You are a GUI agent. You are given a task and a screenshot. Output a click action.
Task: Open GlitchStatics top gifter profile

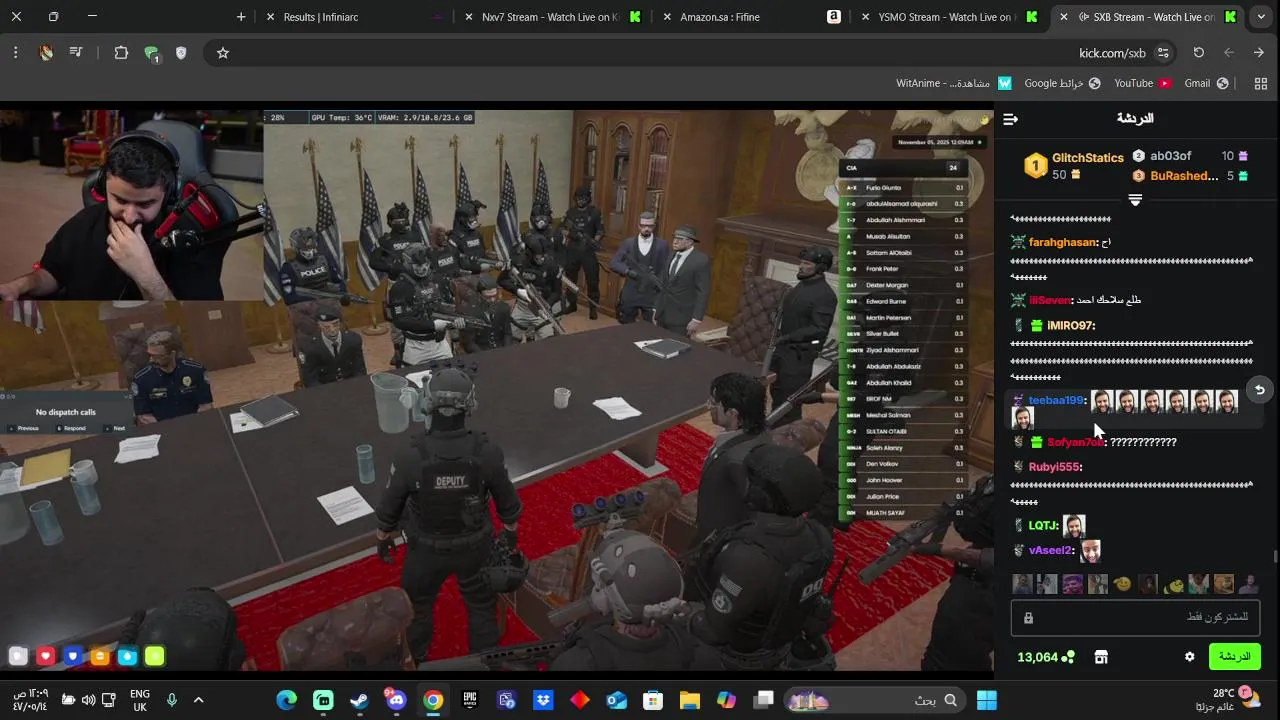(1073, 166)
